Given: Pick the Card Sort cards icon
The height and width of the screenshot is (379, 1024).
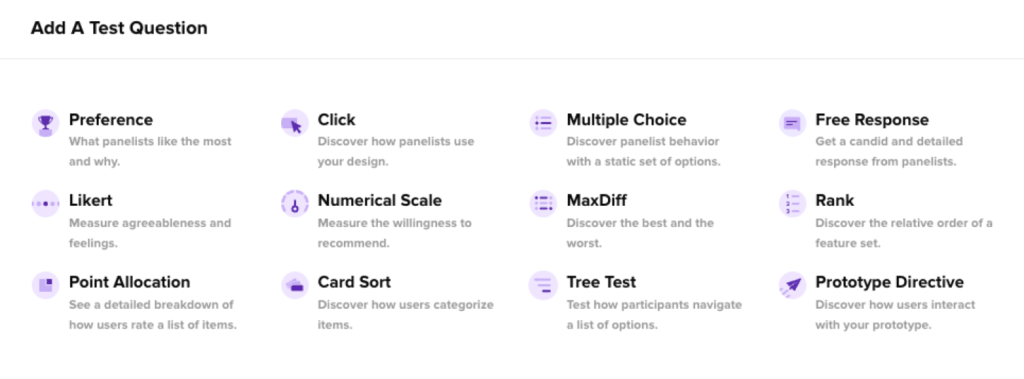Looking at the screenshot, I should 295,286.
